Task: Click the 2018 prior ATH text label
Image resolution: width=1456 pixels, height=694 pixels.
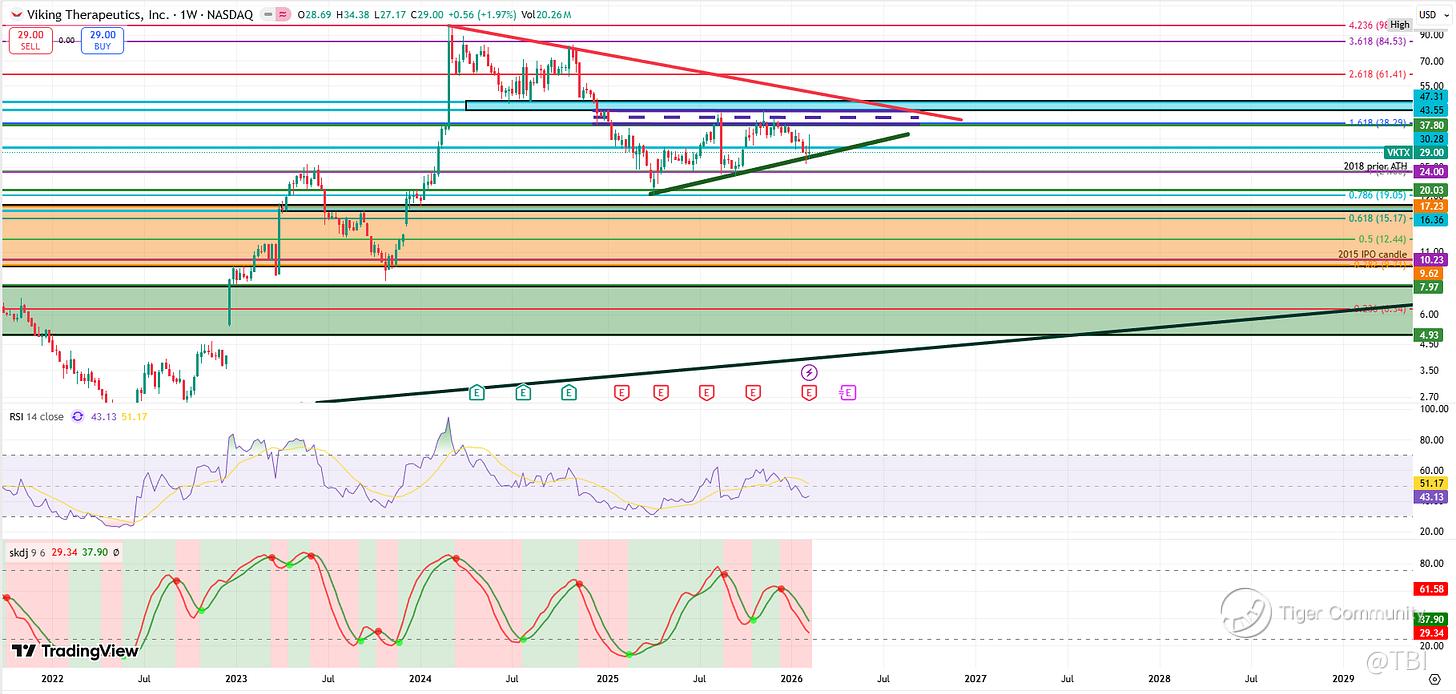Action: [1375, 166]
